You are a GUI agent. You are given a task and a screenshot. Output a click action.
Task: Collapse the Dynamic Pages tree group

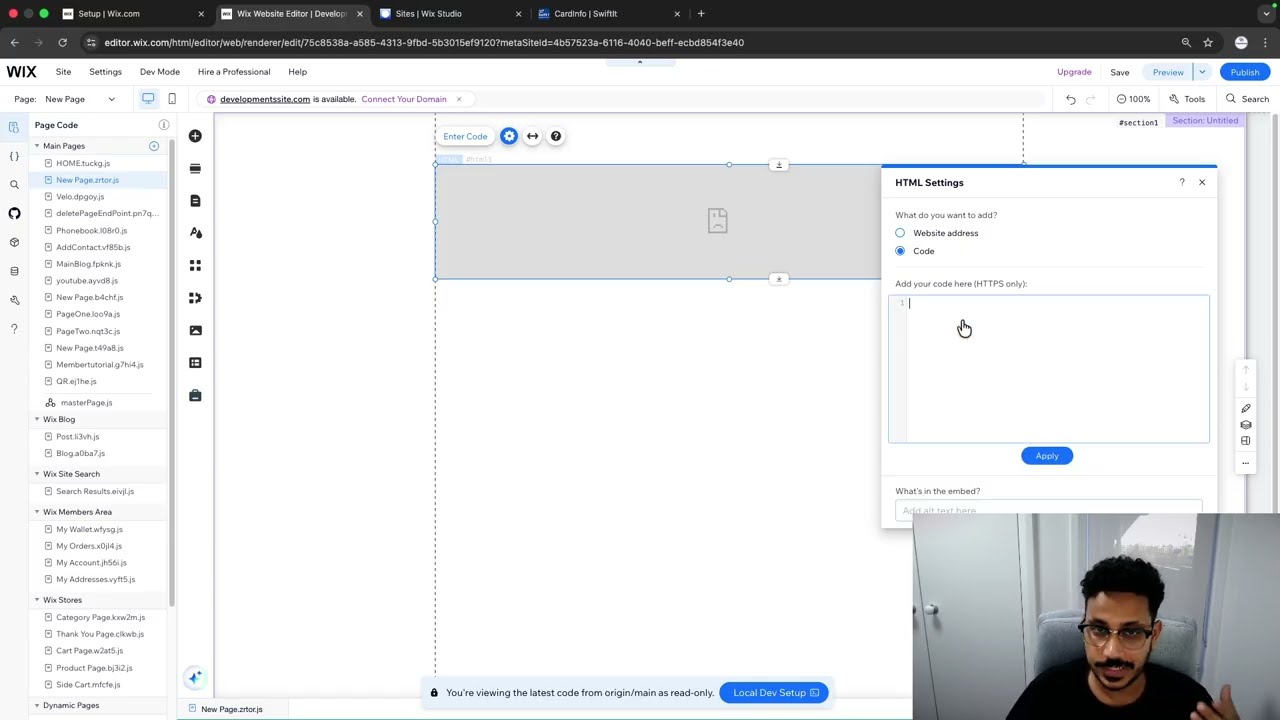coord(37,705)
